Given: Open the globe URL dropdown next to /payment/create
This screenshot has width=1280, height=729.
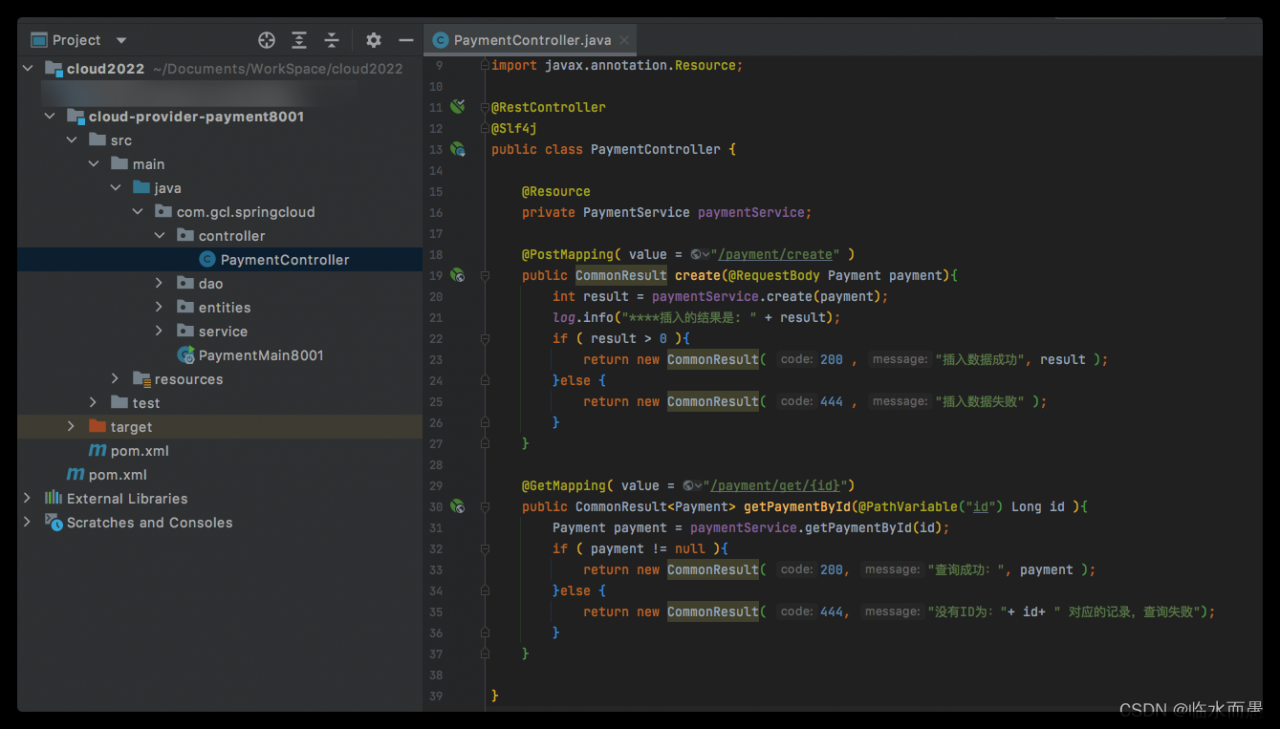Looking at the screenshot, I should pos(700,254).
